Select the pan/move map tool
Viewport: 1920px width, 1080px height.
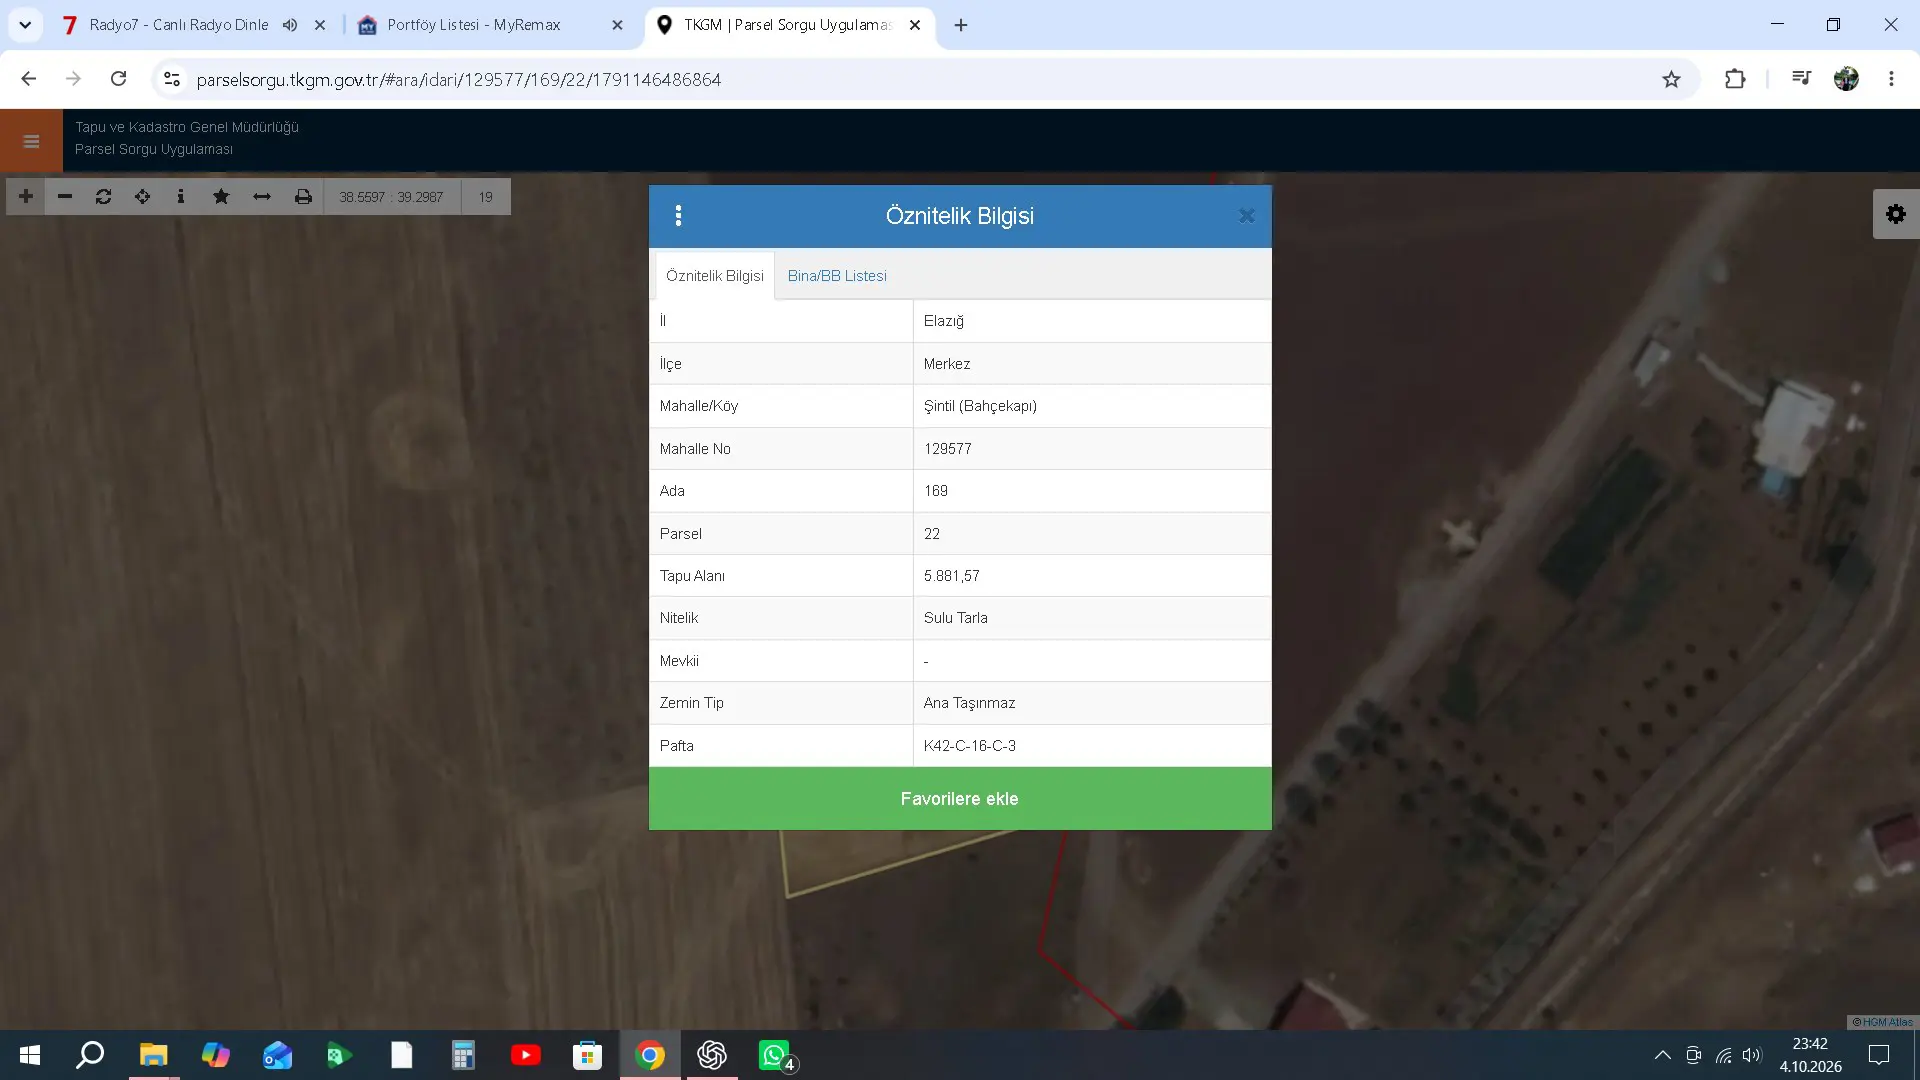[x=142, y=196]
